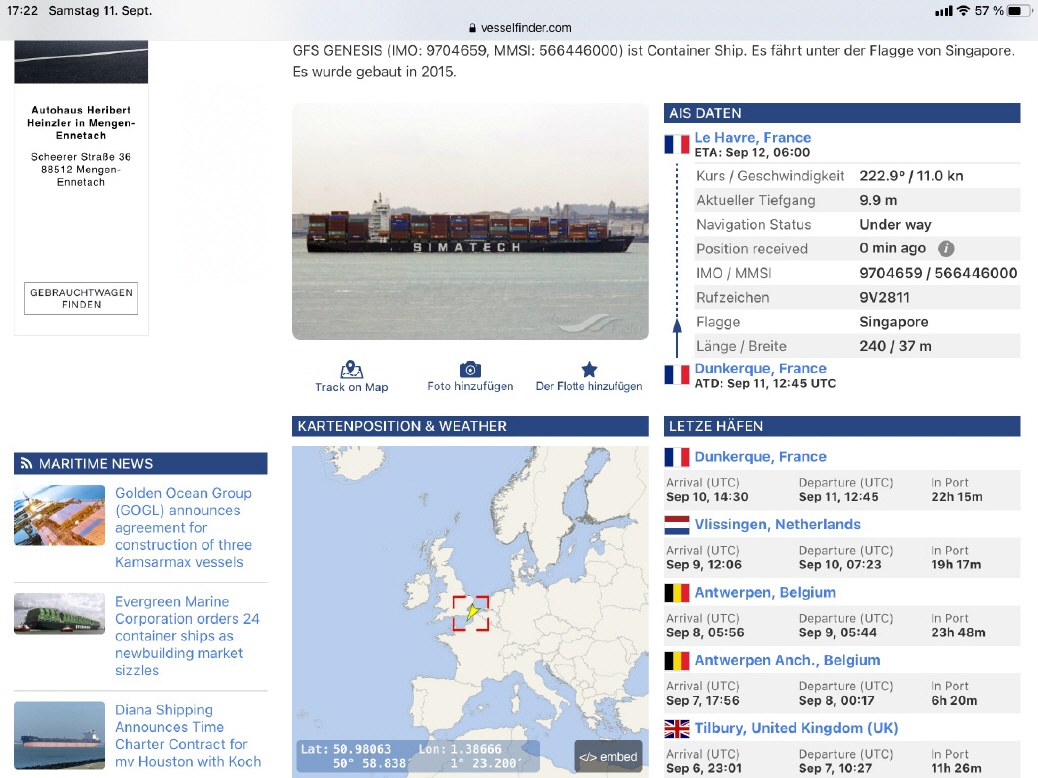
Task: Click the star icon to add to fleet
Action: (589, 369)
